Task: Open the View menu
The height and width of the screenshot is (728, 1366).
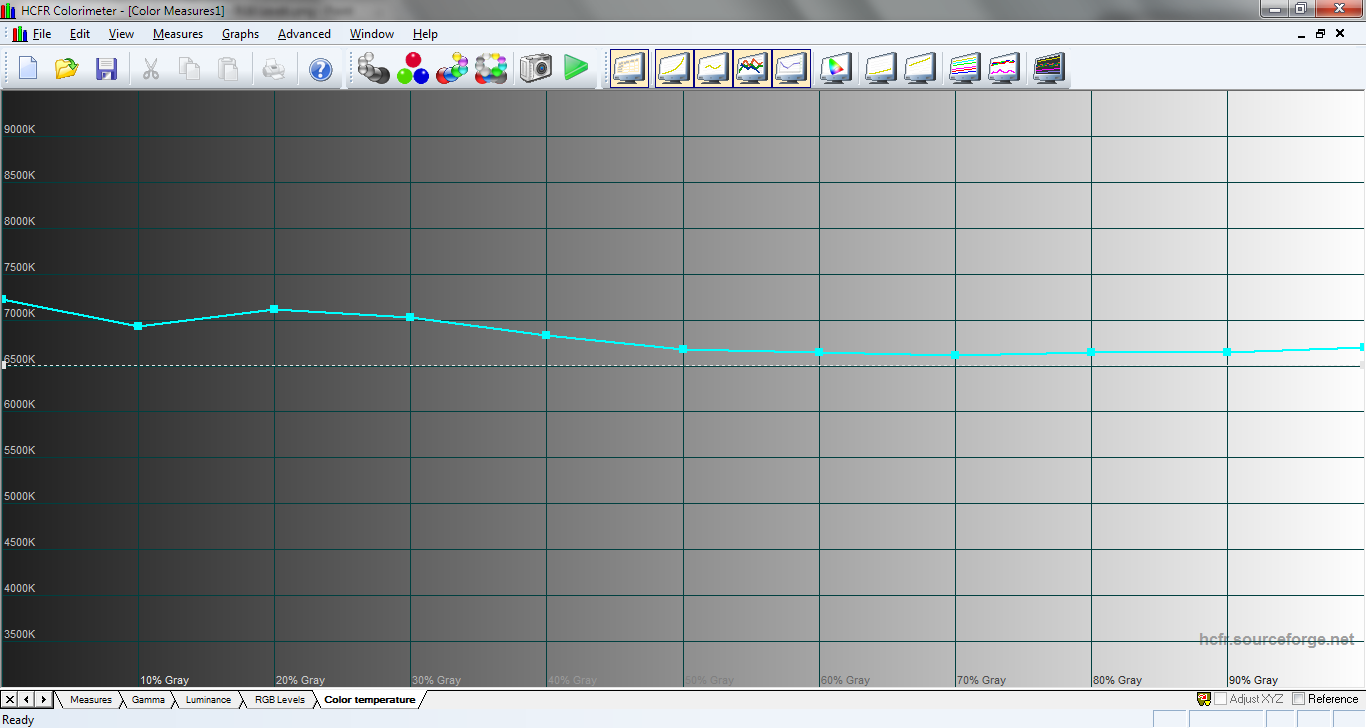Action: 121,34
